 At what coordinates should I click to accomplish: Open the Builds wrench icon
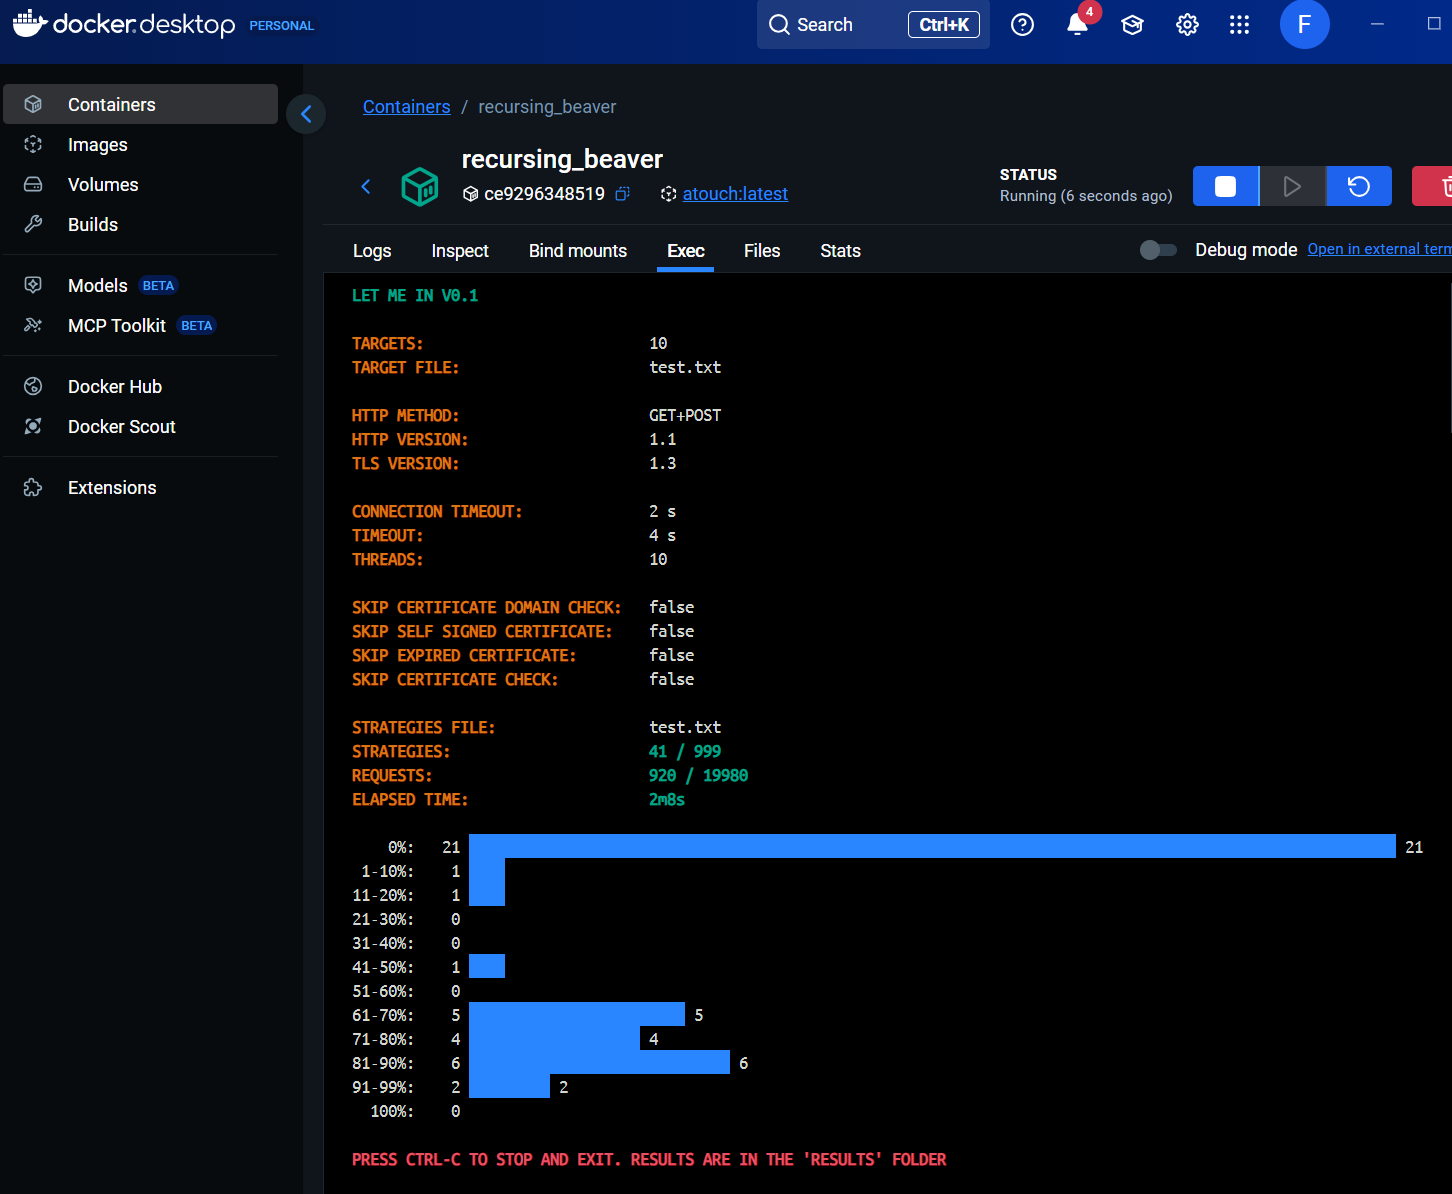click(33, 224)
